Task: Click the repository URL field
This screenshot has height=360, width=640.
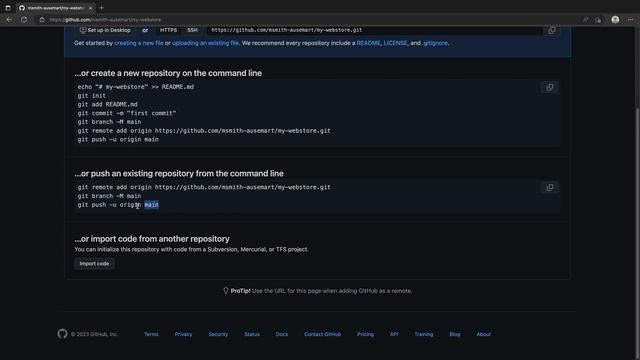Action: [x=376, y=30]
